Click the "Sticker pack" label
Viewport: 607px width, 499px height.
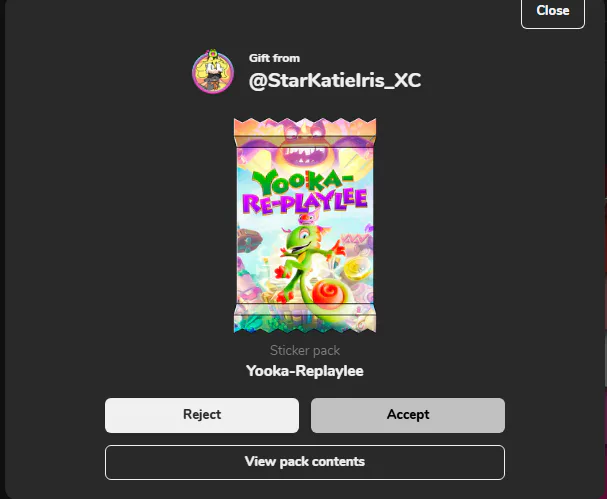point(305,350)
